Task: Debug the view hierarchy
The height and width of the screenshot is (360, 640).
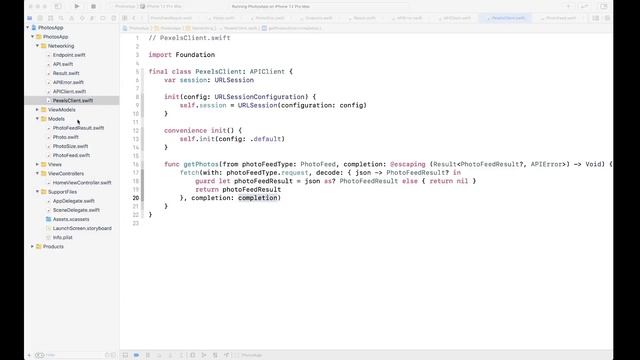Action: pyautogui.click(x=193, y=355)
